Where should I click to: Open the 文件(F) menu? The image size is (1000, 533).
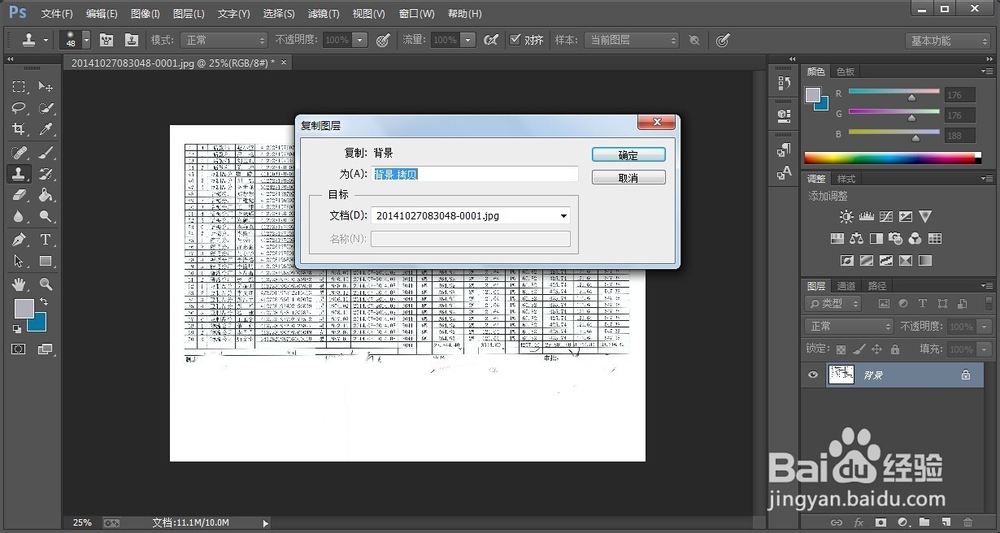point(57,13)
